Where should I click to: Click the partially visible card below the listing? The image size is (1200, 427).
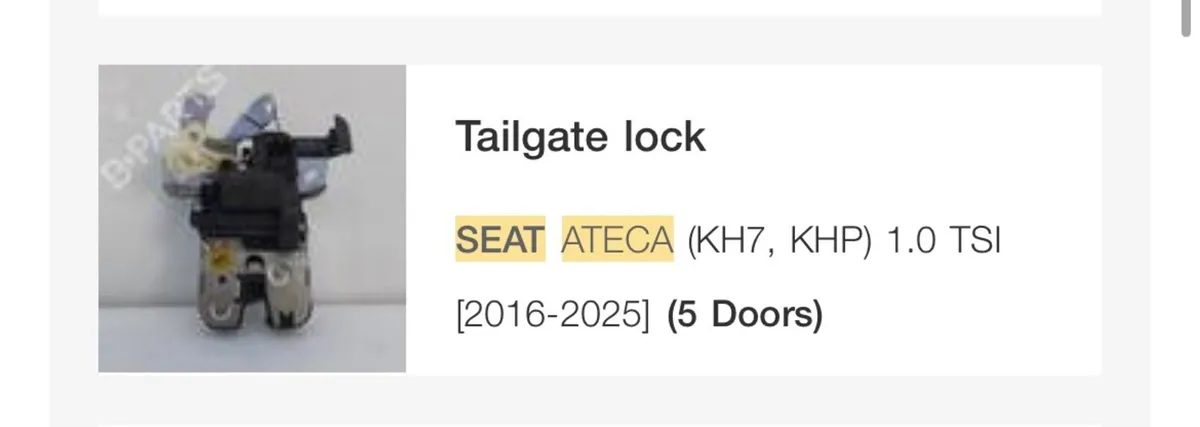tap(600, 424)
